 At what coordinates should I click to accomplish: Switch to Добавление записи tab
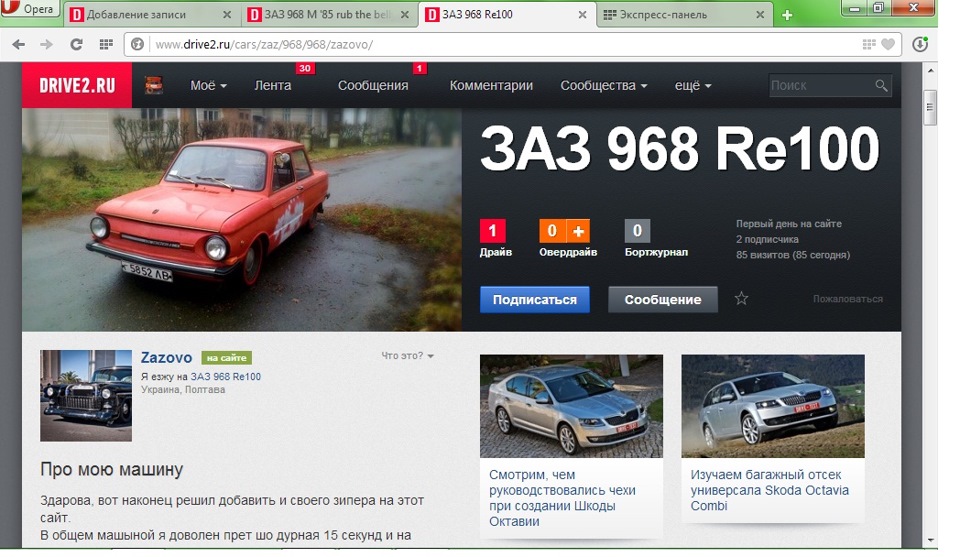pyautogui.click(x=150, y=15)
